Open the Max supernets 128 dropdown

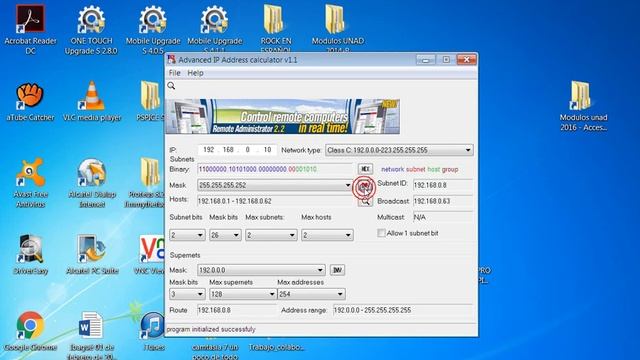coord(243,294)
